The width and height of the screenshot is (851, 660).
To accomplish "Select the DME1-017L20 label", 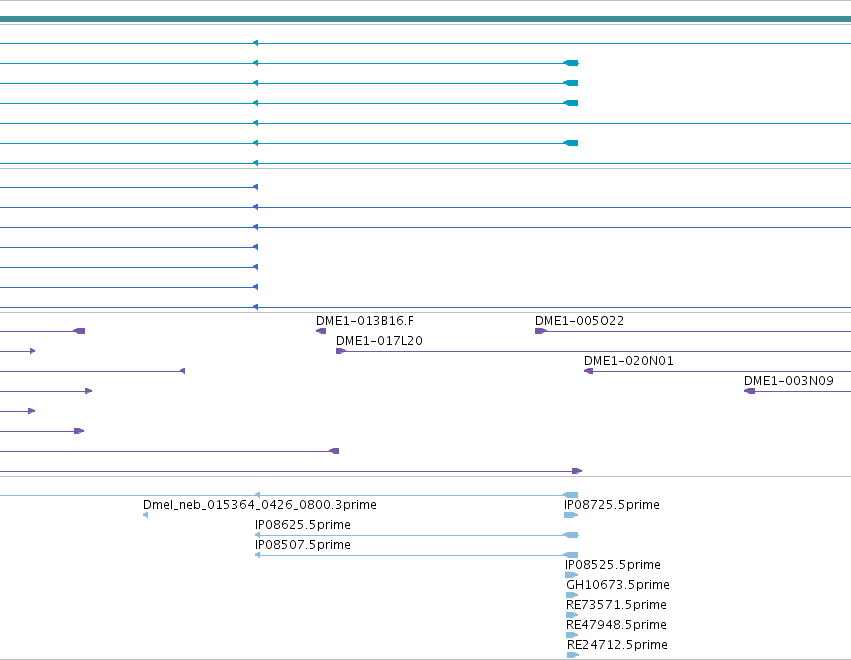I will [379, 341].
